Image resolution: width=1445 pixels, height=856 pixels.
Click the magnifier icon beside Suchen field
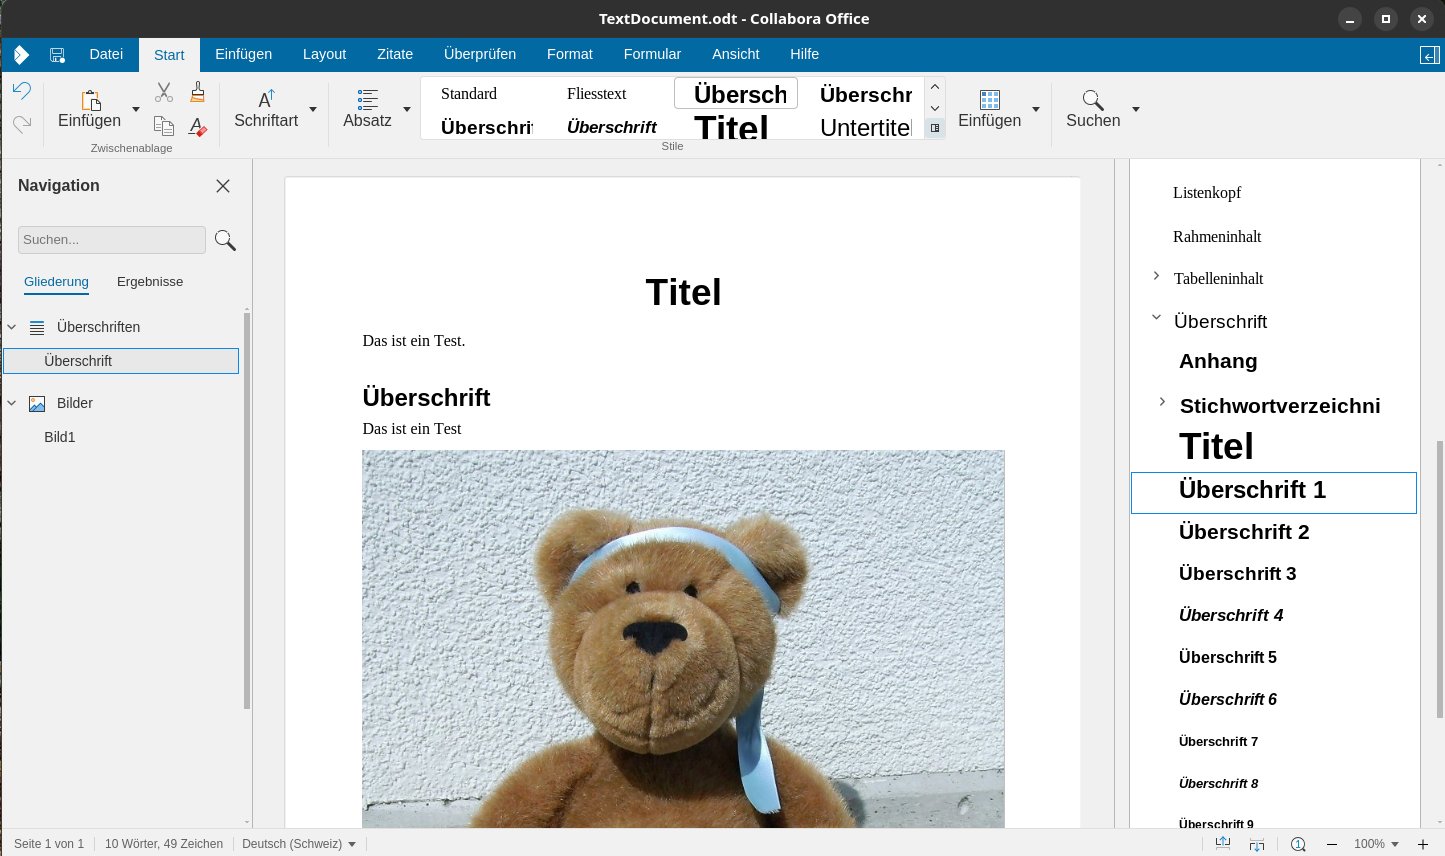[225, 240]
